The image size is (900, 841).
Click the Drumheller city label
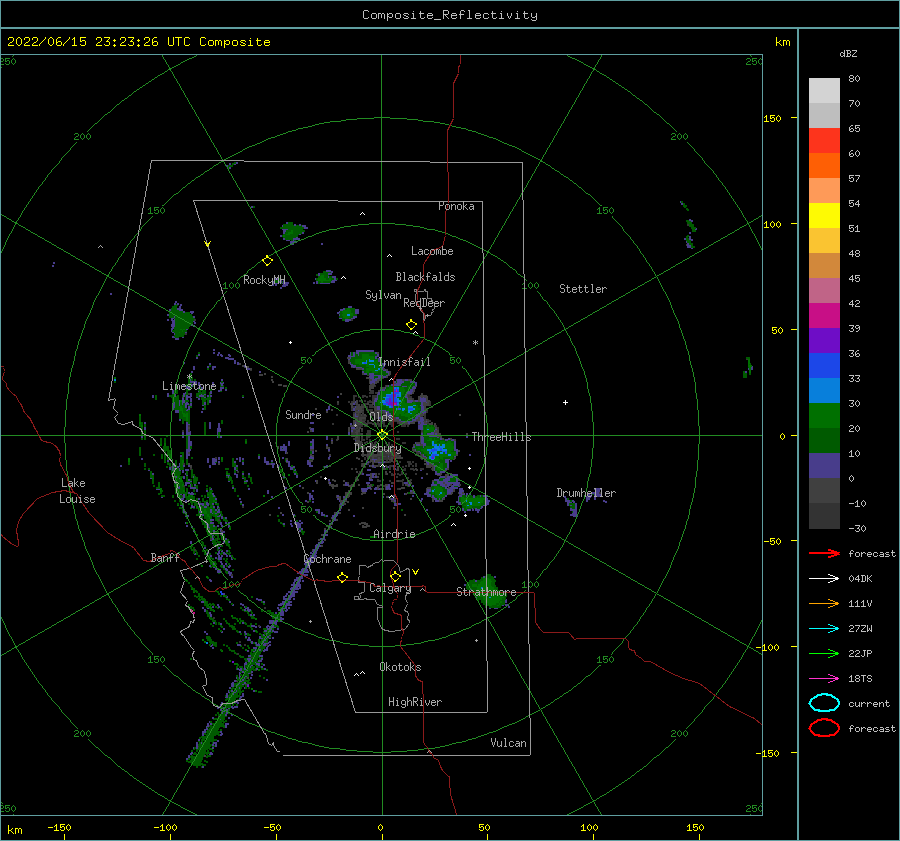click(586, 493)
